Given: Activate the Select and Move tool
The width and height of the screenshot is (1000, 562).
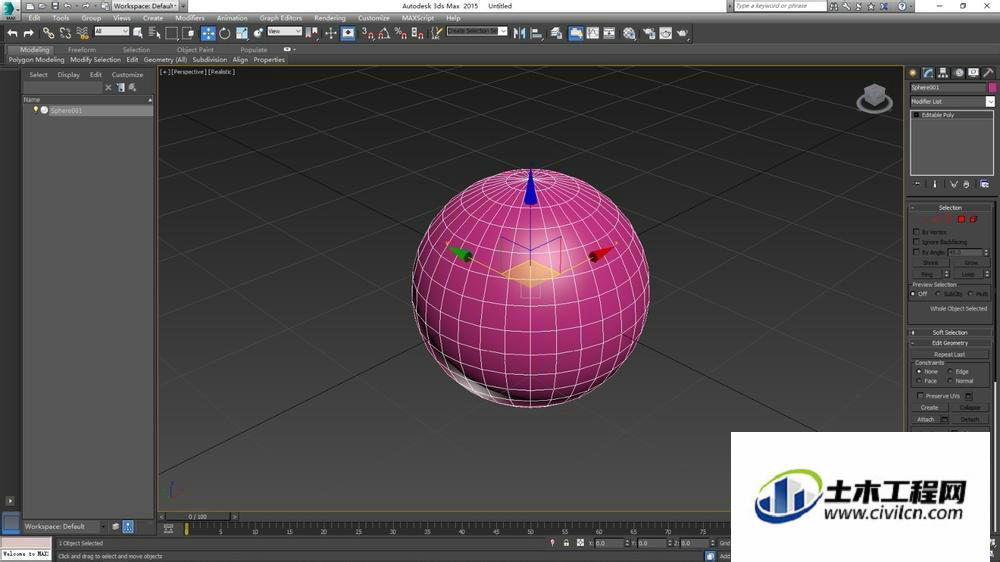Looking at the screenshot, I should [x=208, y=33].
